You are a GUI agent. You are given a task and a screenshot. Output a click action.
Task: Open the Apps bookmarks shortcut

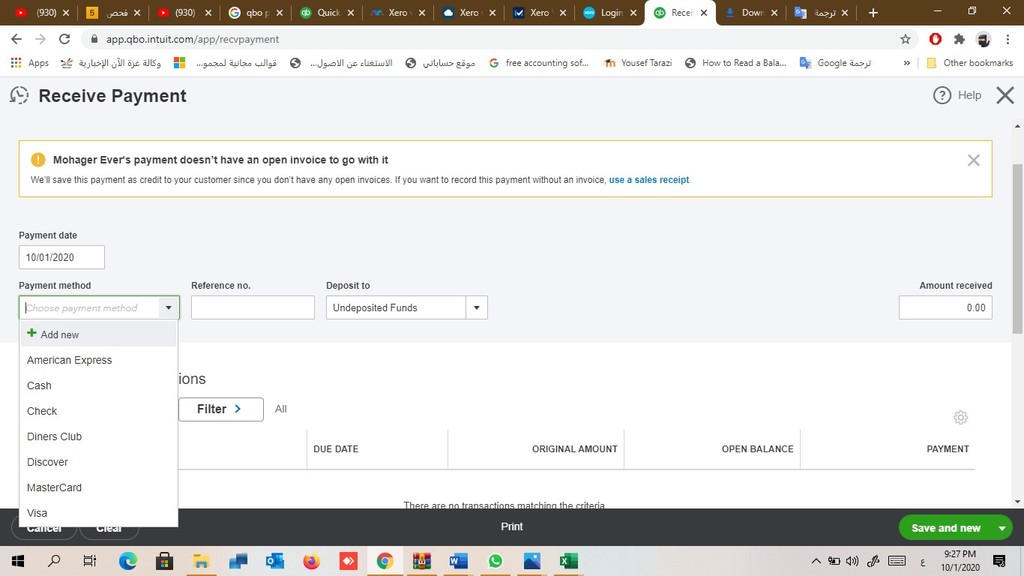coord(29,63)
